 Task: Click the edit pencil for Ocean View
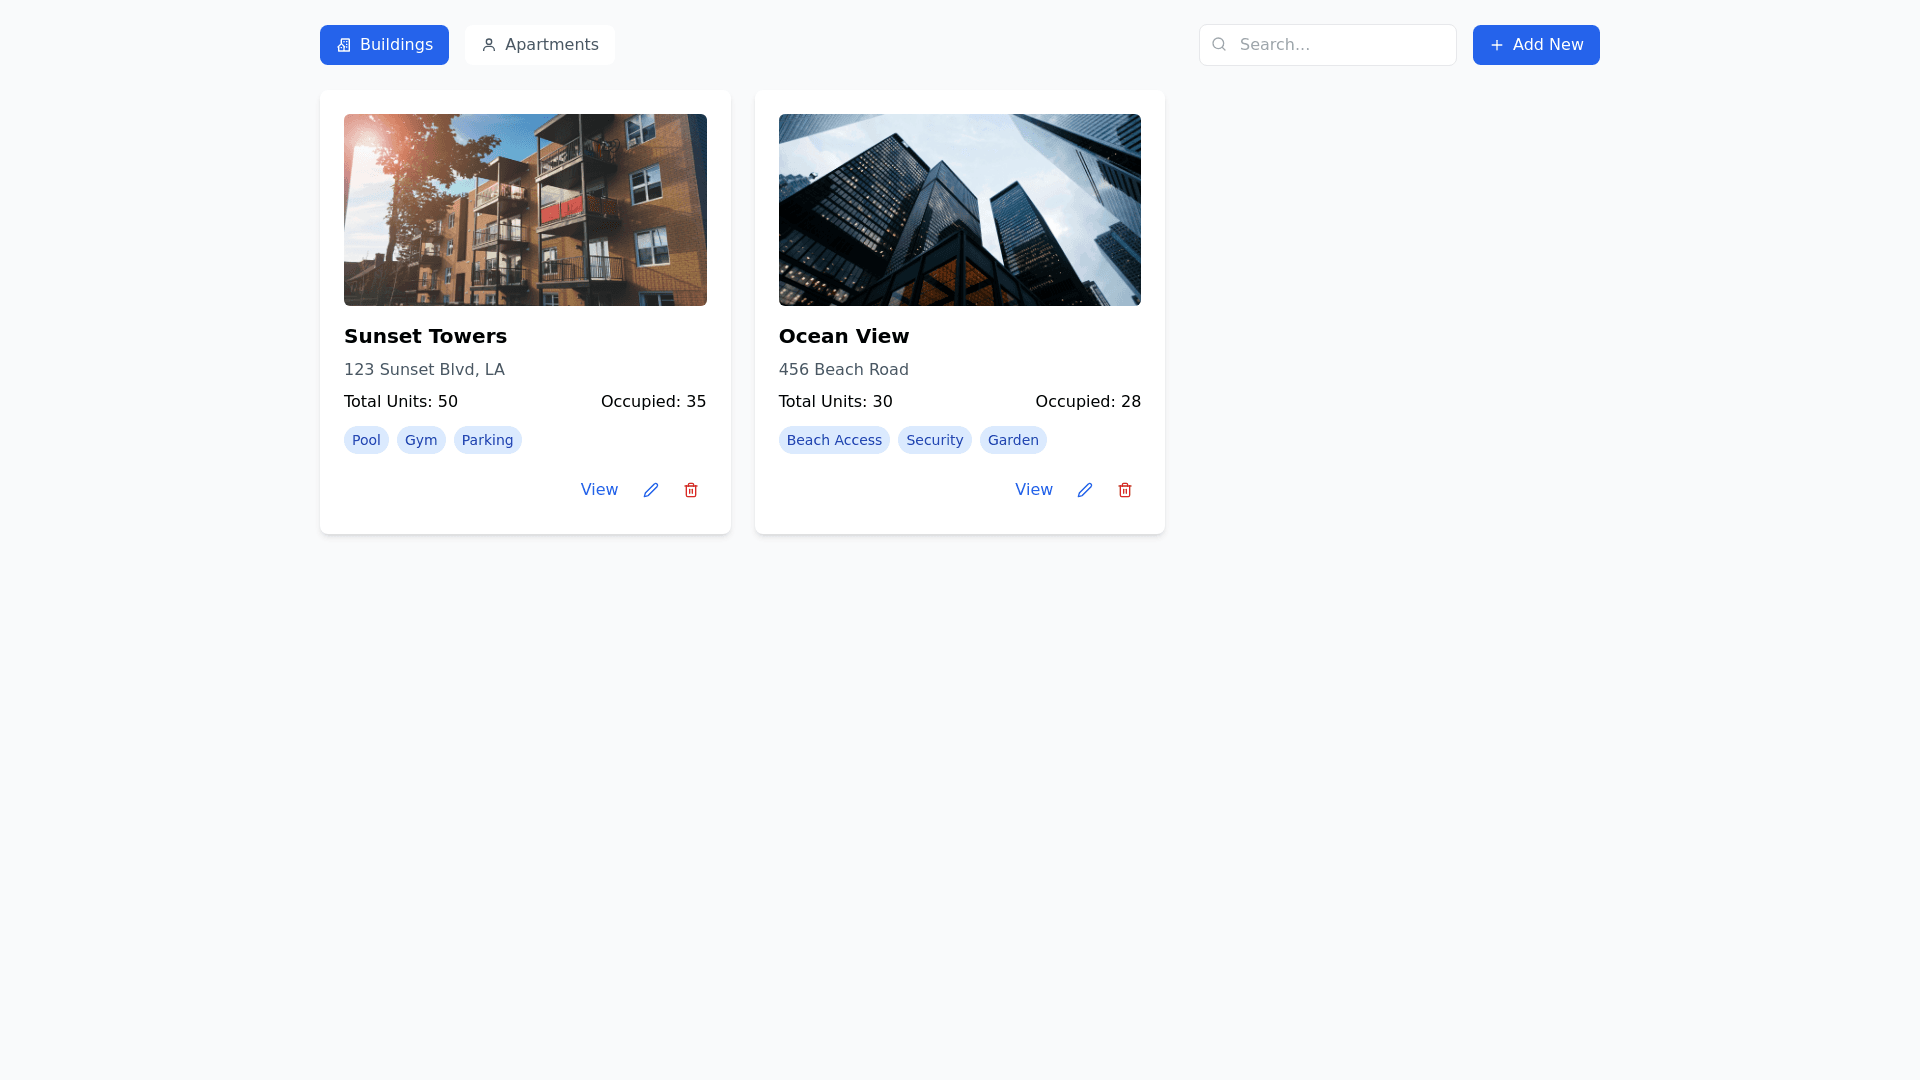1085,490
